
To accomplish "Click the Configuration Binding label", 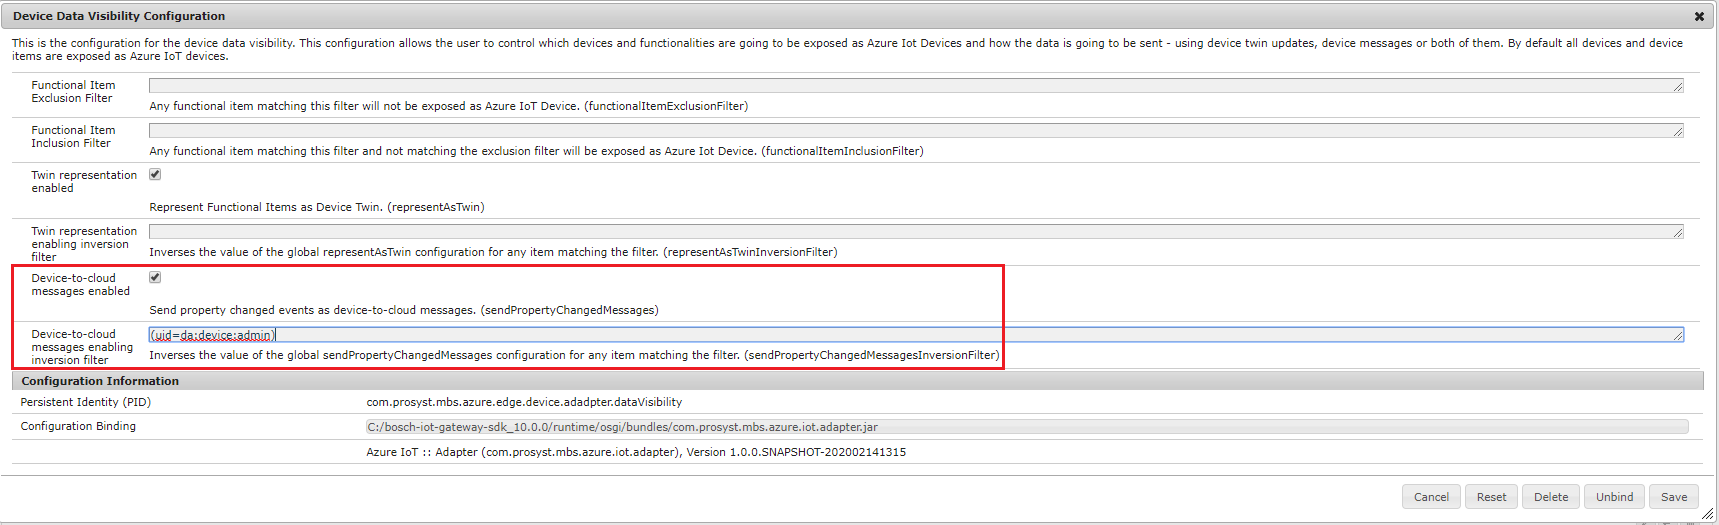I will point(78,426).
